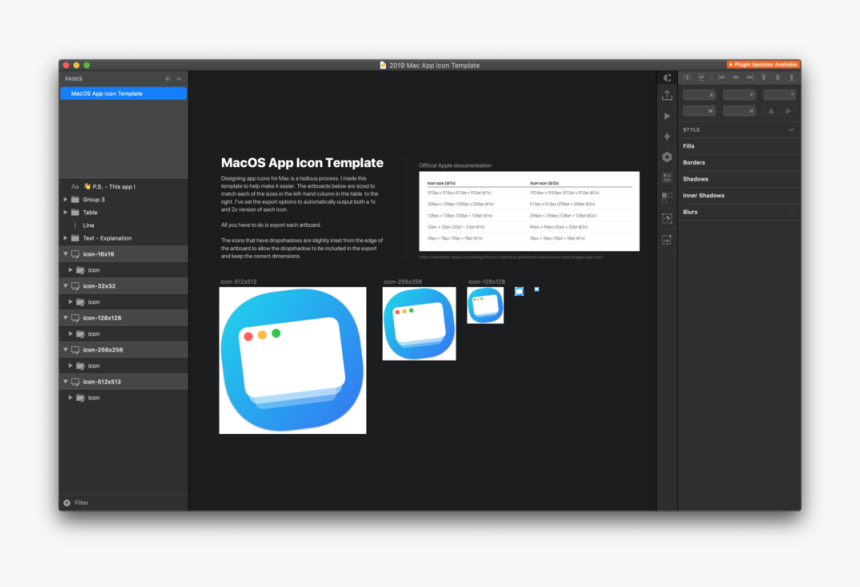Screen dimensions: 860x587
Task: Collapse the icon-16x16 artboard
Action: tap(65, 254)
